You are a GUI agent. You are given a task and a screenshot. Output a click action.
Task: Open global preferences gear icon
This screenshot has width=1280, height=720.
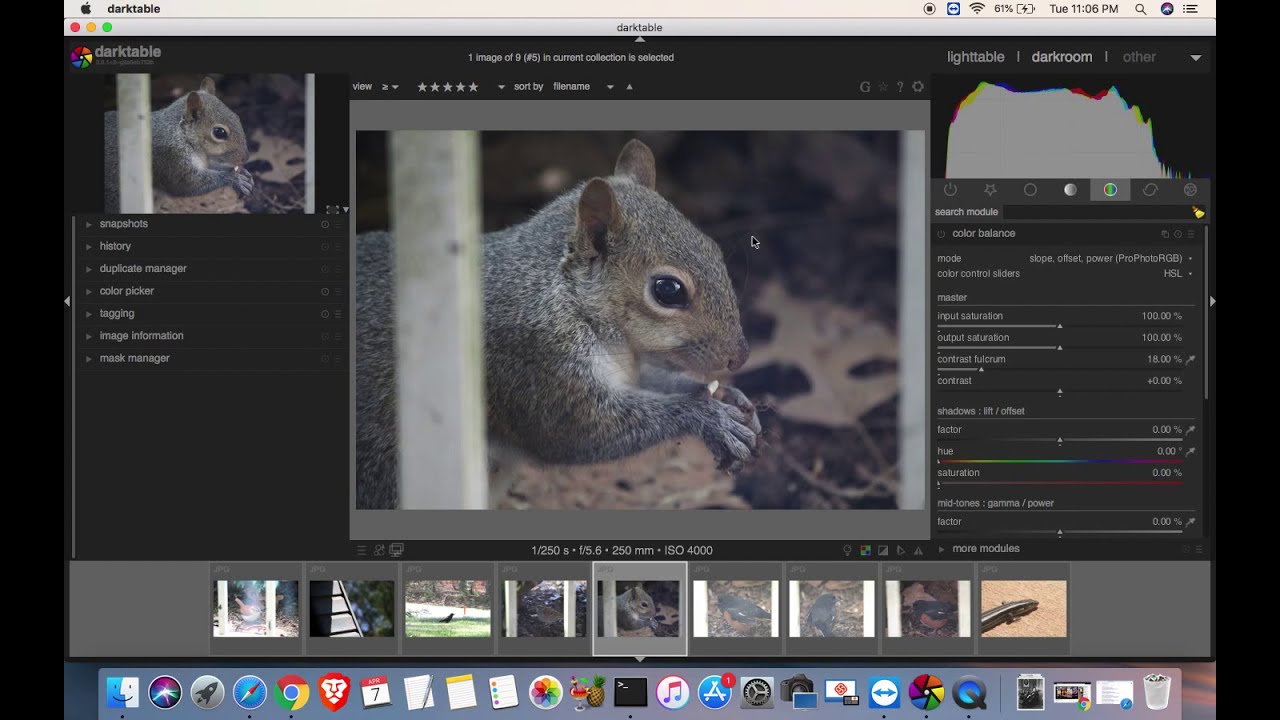tap(918, 87)
